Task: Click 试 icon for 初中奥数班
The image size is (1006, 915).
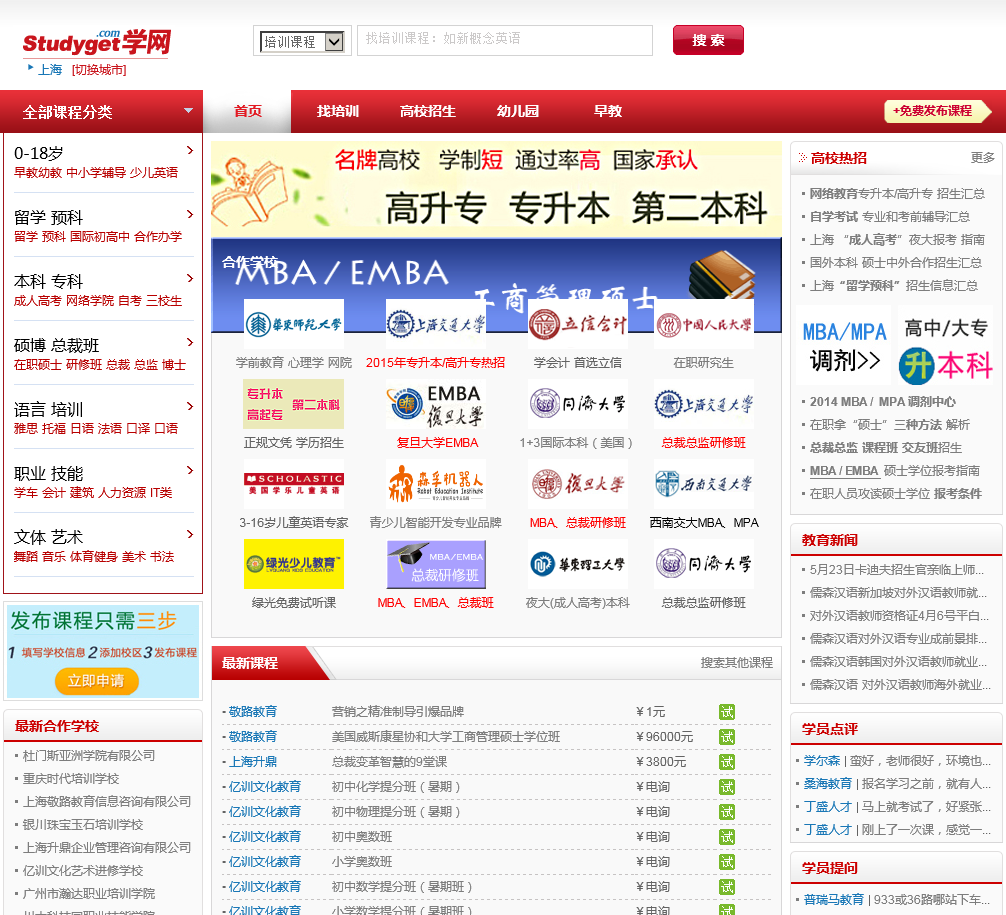Action: coord(727,837)
